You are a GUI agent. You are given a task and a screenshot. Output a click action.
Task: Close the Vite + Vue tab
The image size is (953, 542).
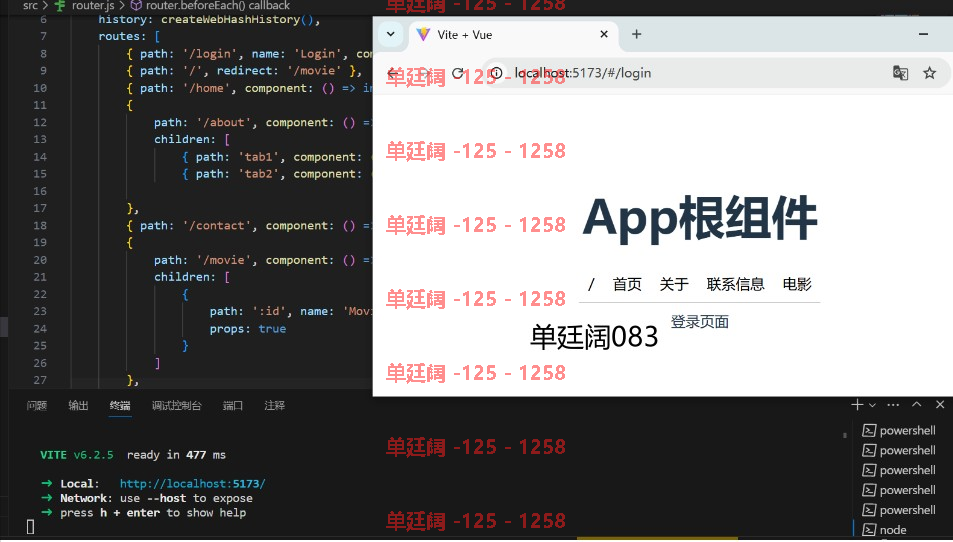click(604, 35)
